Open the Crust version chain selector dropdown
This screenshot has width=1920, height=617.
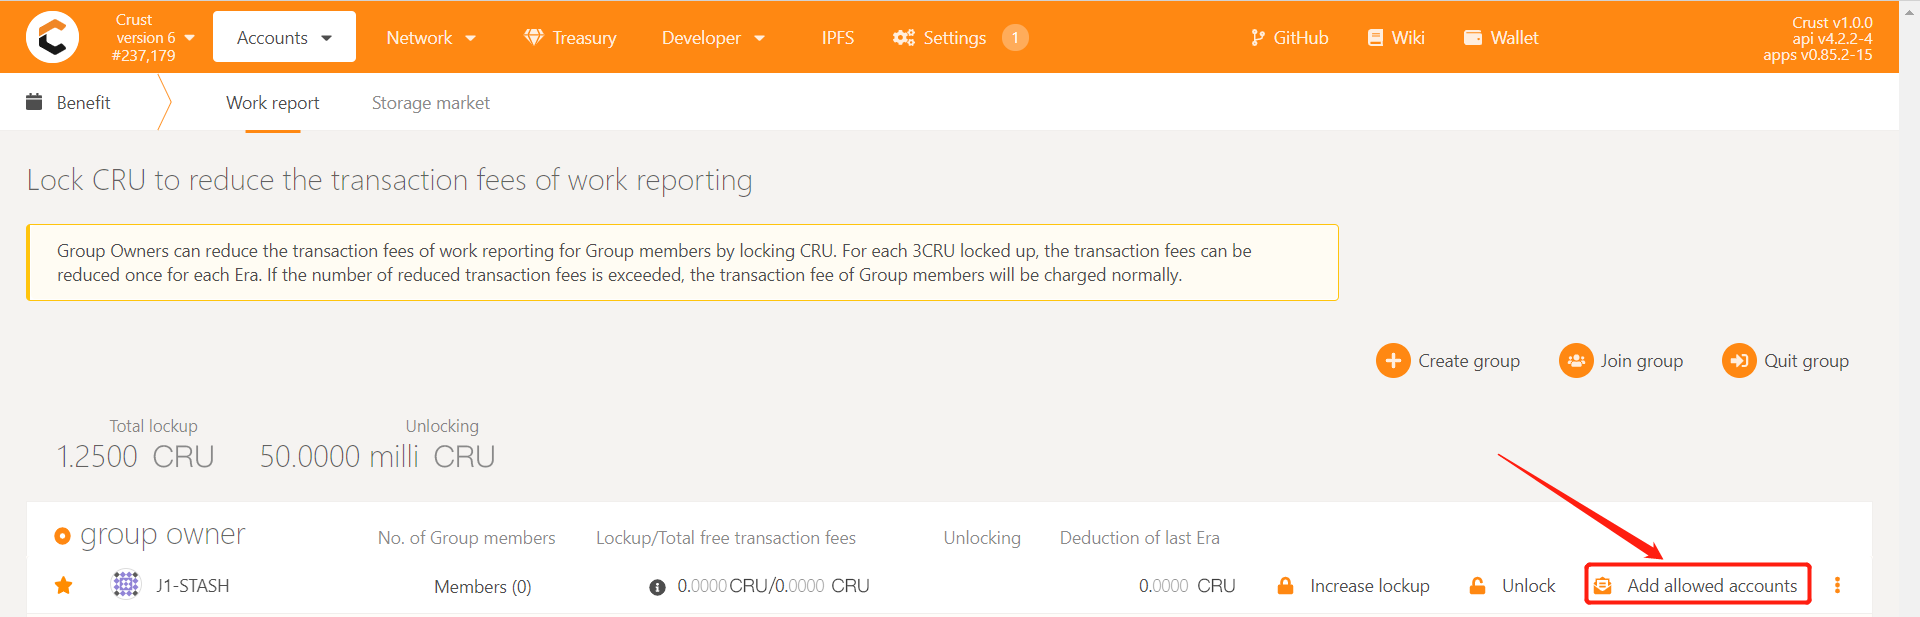click(154, 37)
